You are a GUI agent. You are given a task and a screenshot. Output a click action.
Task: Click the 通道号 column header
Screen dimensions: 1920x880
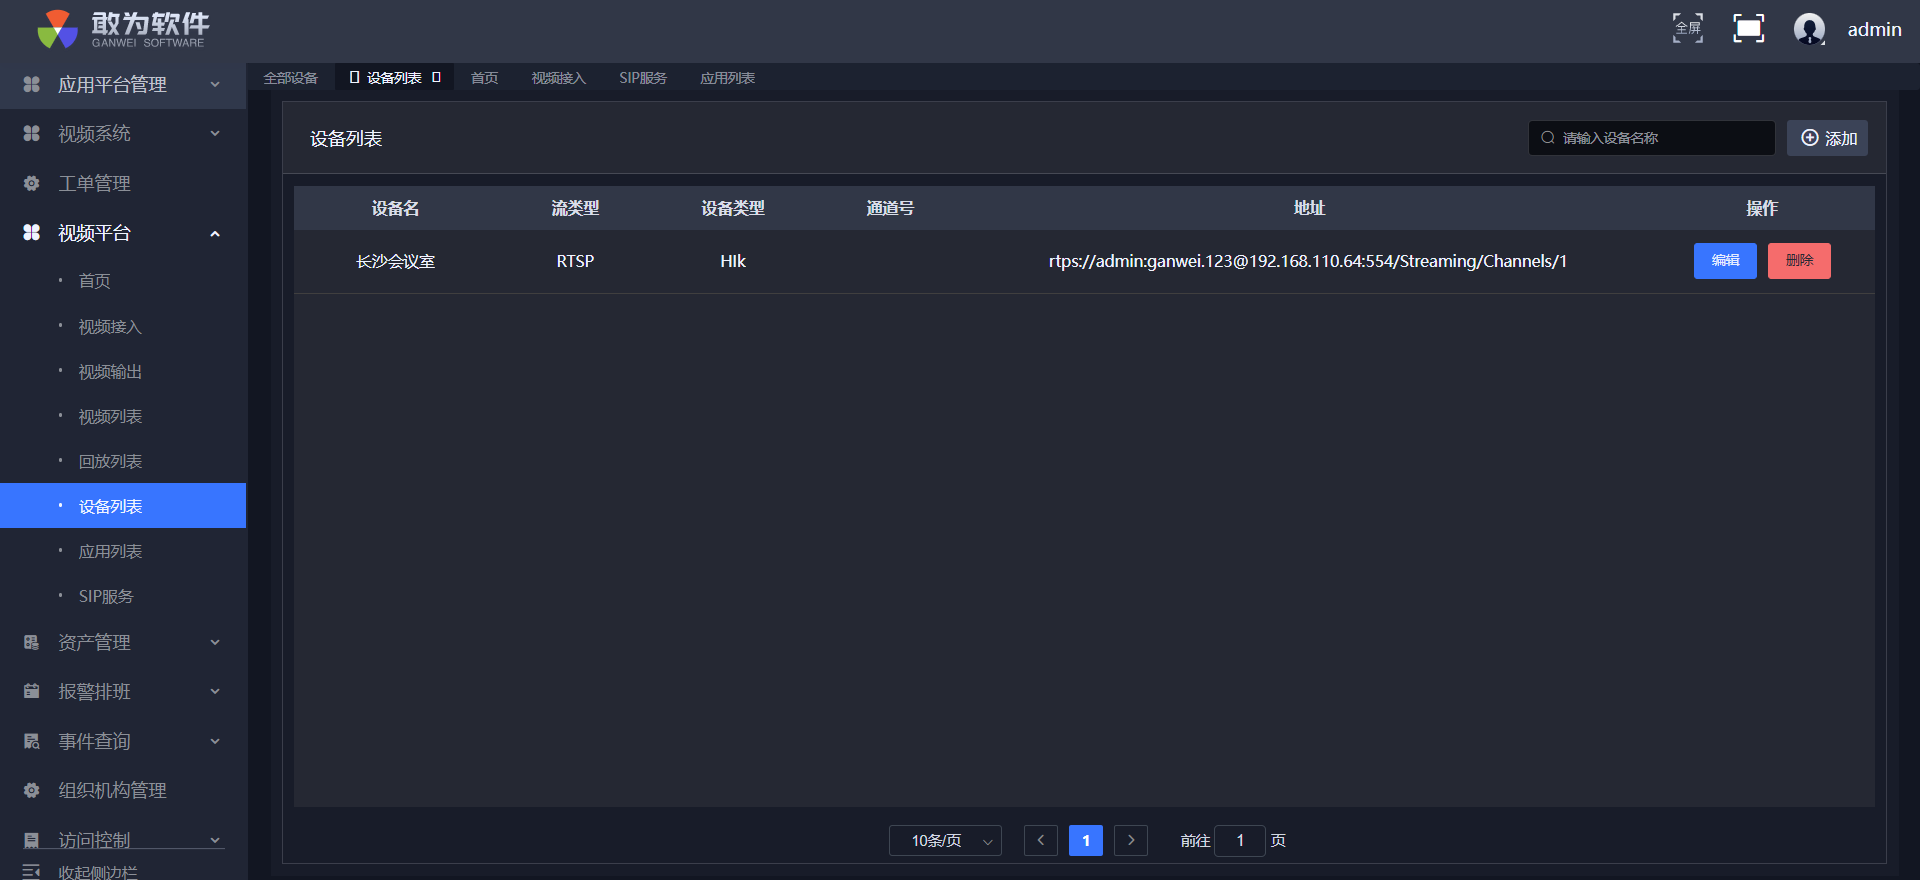890,208
